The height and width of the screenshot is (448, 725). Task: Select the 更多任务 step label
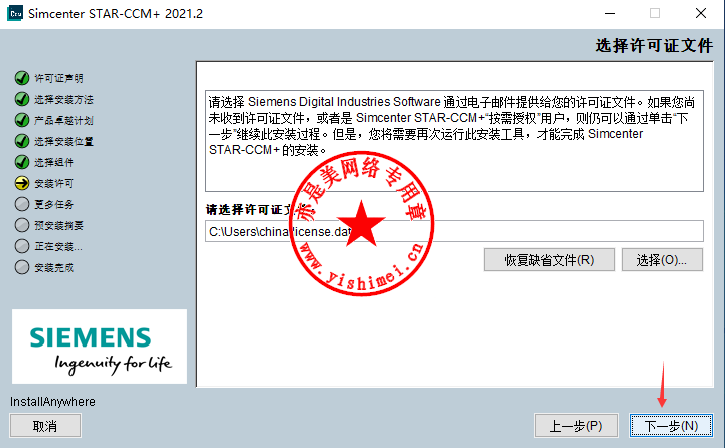(54, 204)
